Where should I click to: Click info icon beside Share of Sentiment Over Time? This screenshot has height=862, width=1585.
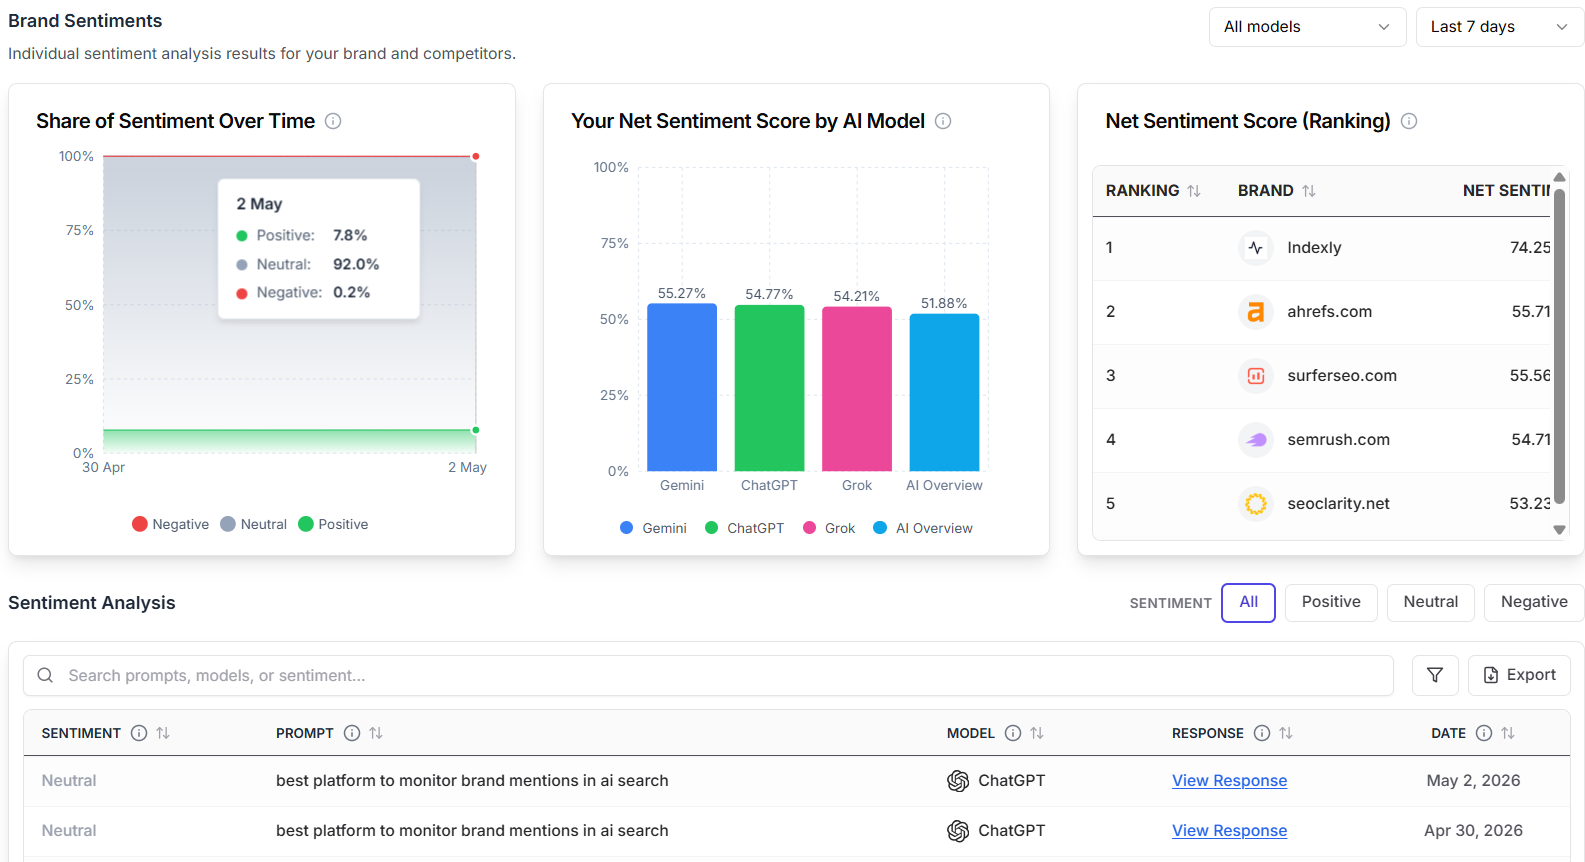tap(333, 121)
